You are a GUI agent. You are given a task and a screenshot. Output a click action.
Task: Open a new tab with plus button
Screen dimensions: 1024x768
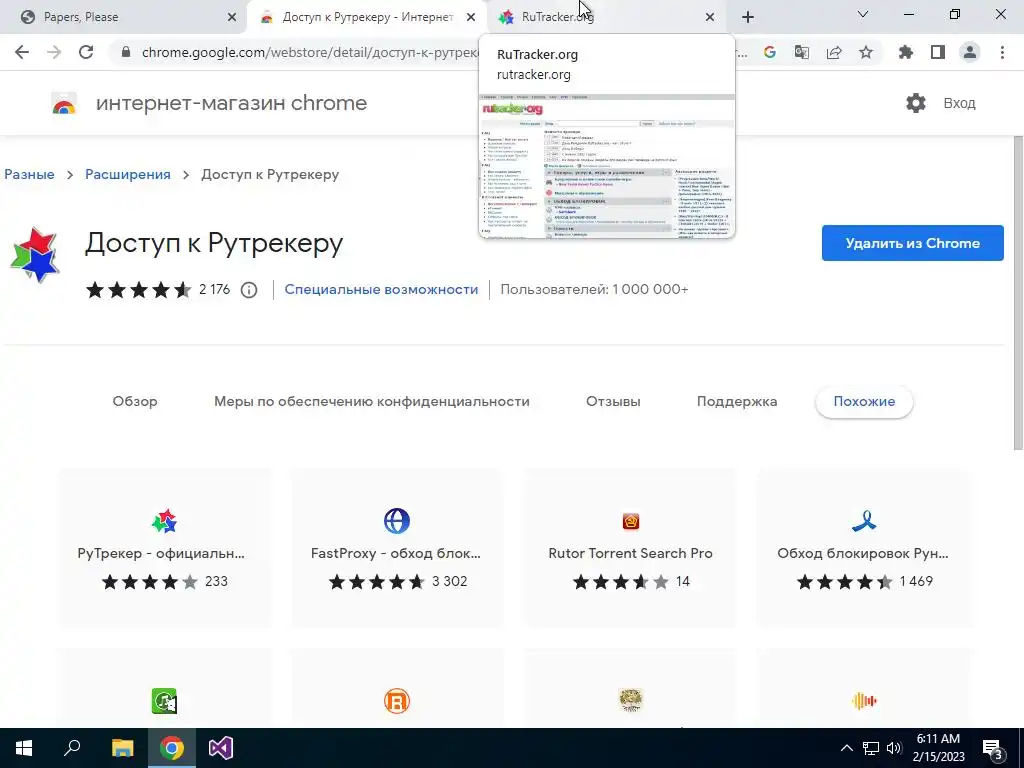coord(748,18)
